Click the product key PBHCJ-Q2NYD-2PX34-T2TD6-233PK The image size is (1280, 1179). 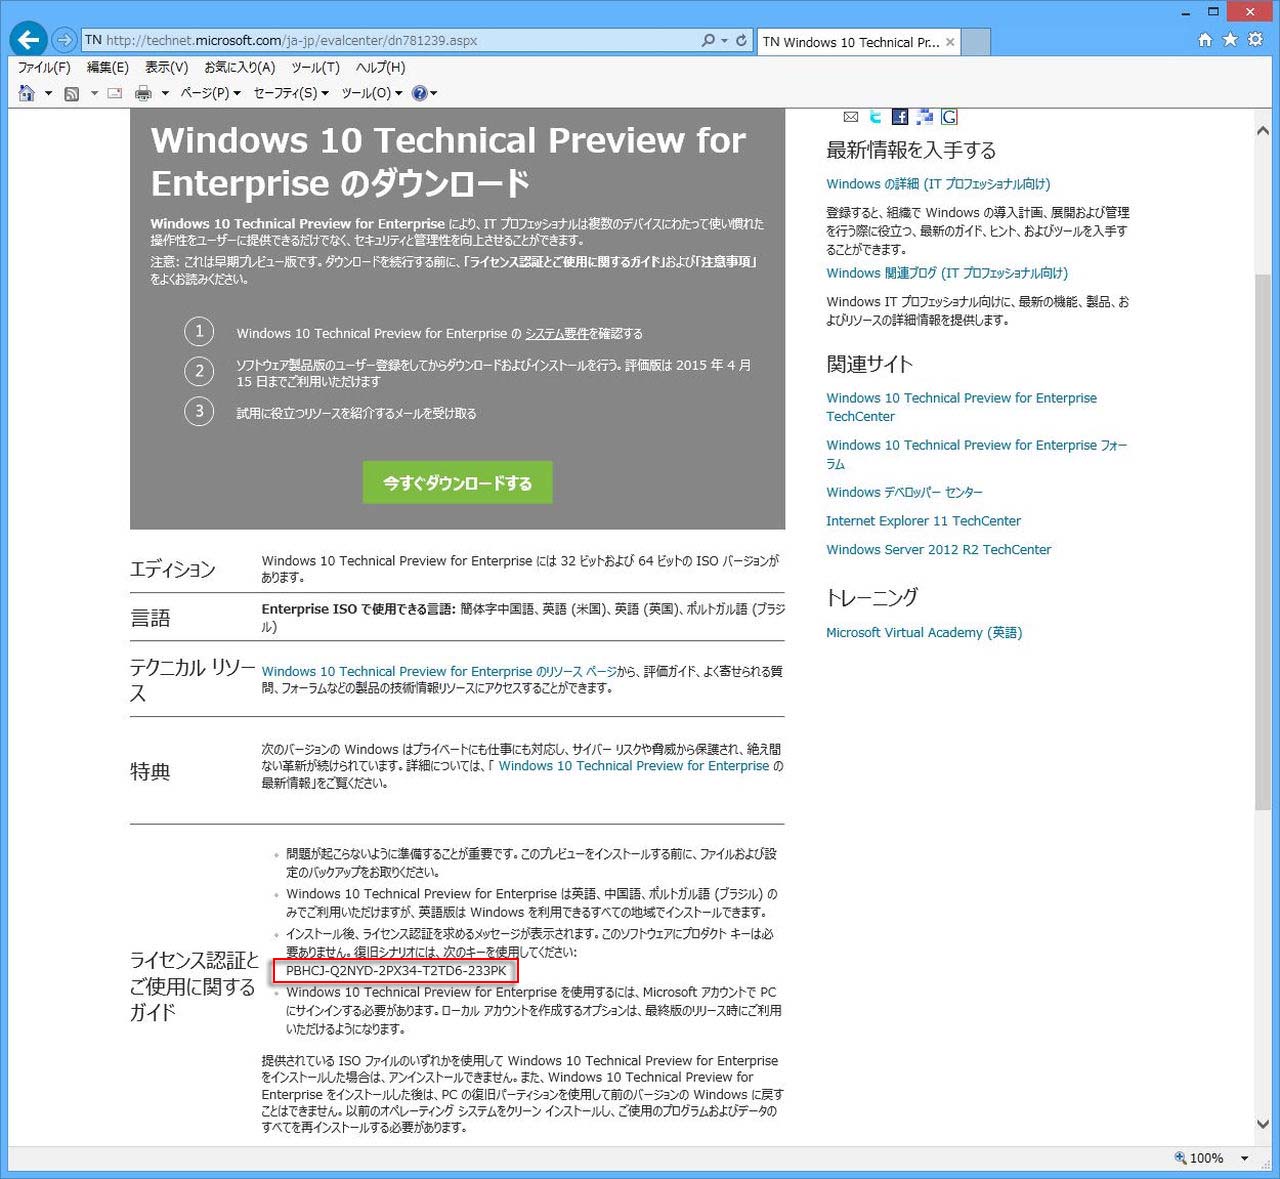pos(396,971)
